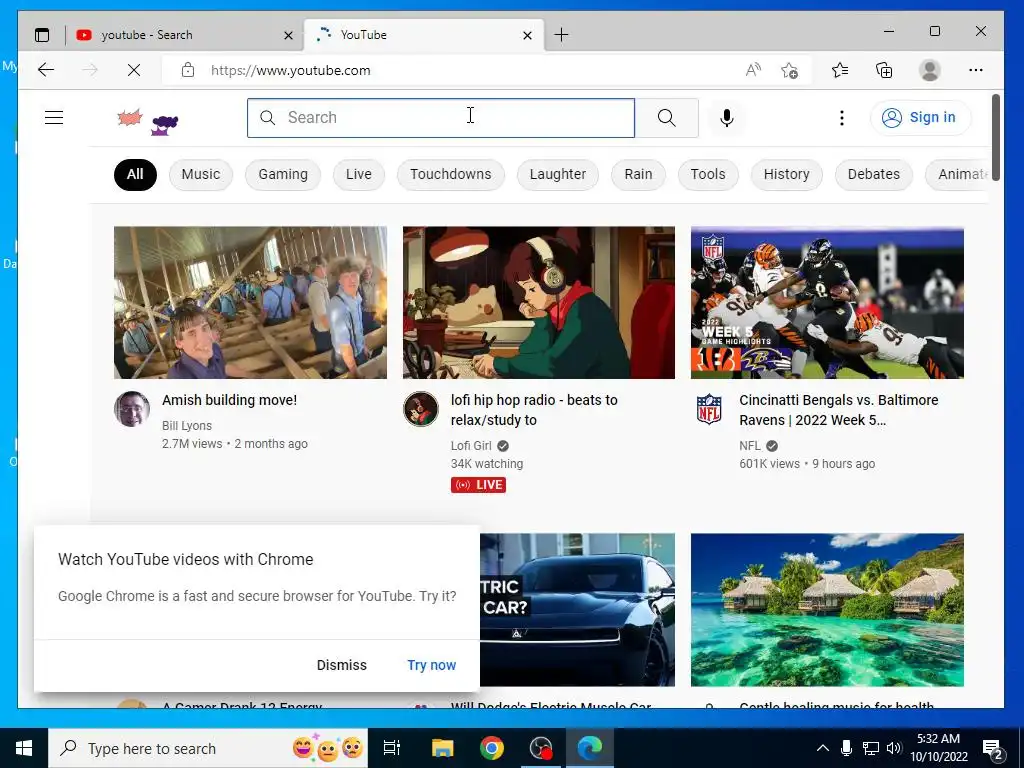Click the Amish building move! title

[229, 400]
